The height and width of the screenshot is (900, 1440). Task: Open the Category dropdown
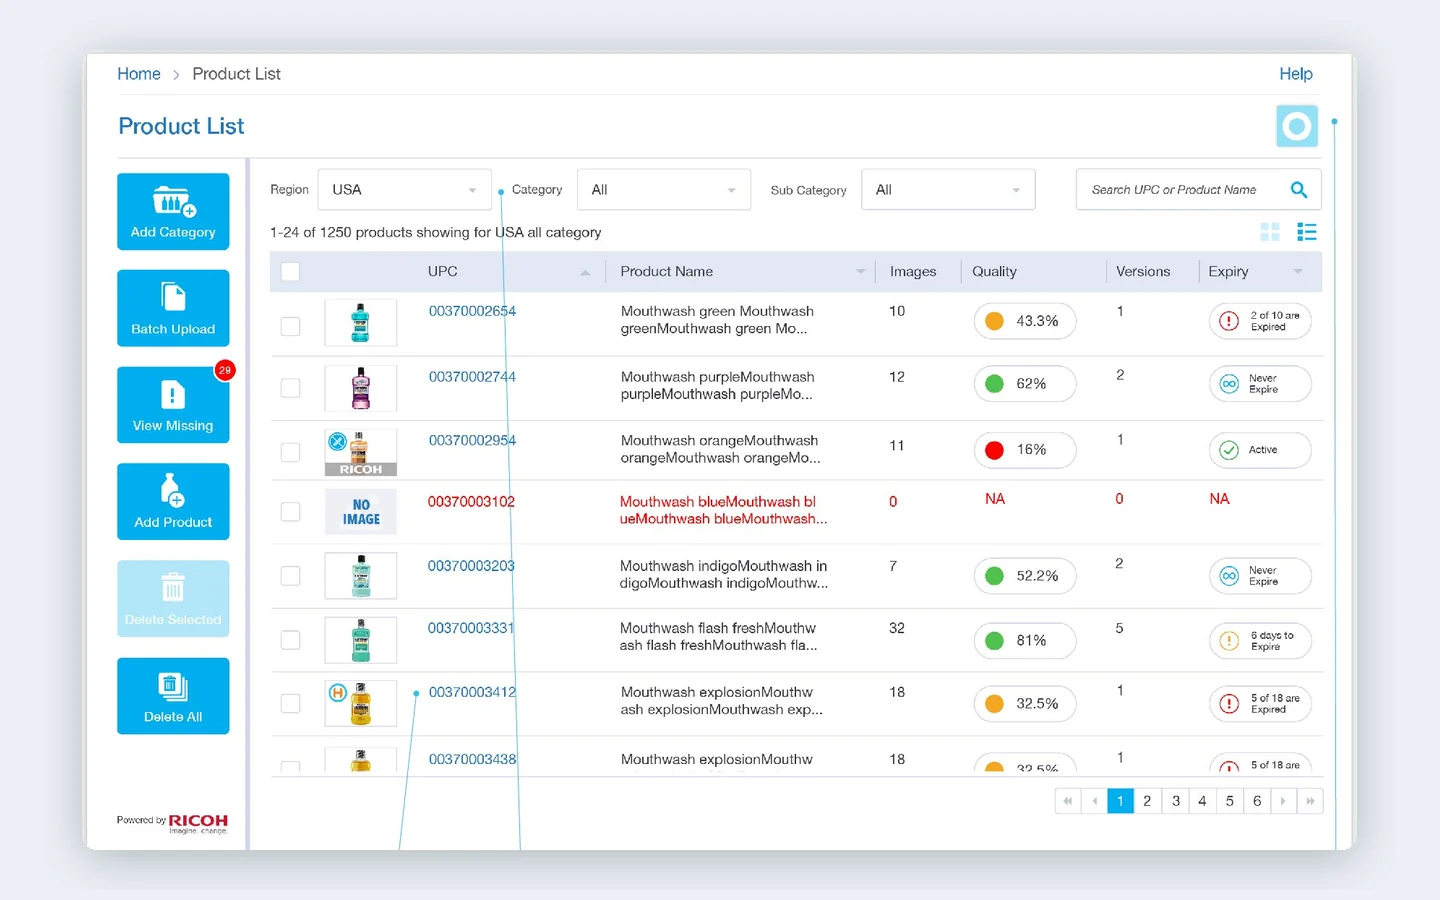click(x=664, y=190)
